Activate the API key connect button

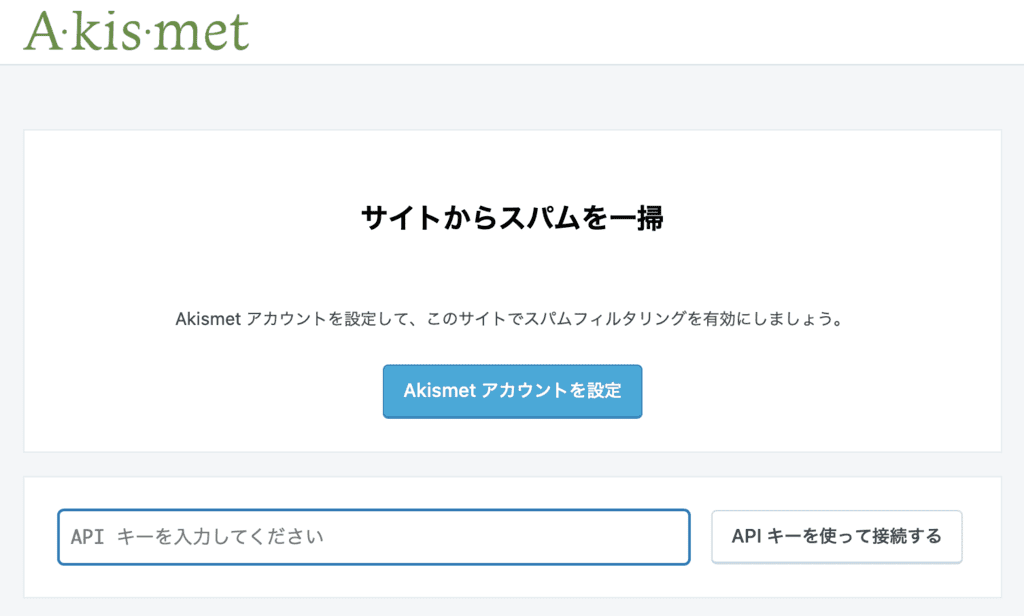pyautogui.click(x=836, y=536)
